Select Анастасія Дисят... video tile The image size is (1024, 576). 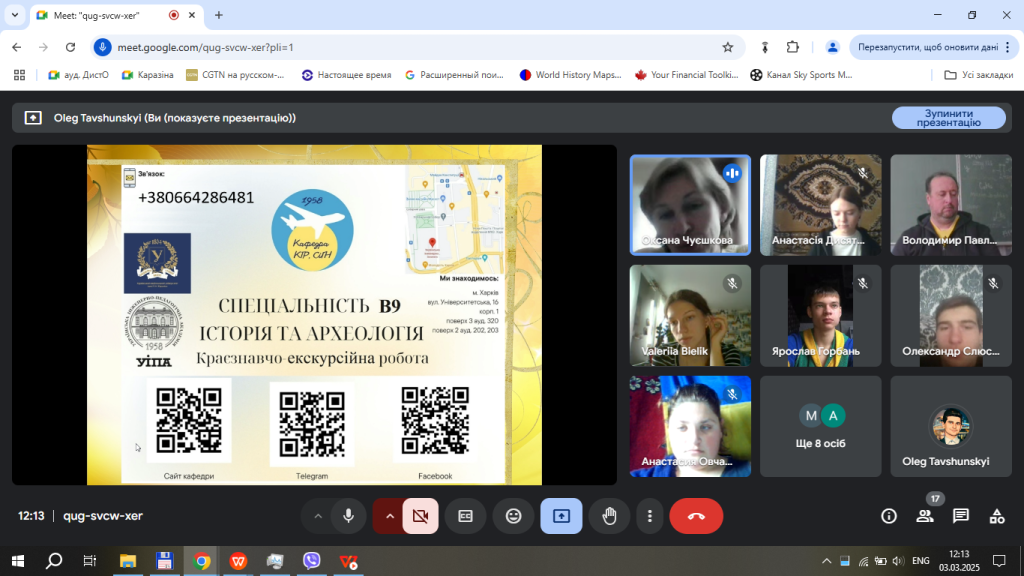point(821,205)
